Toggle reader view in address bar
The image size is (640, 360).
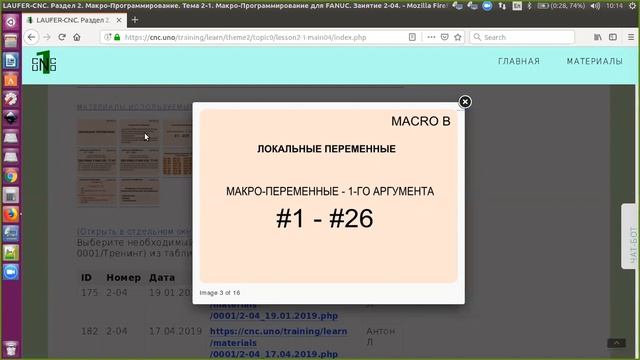412,37
